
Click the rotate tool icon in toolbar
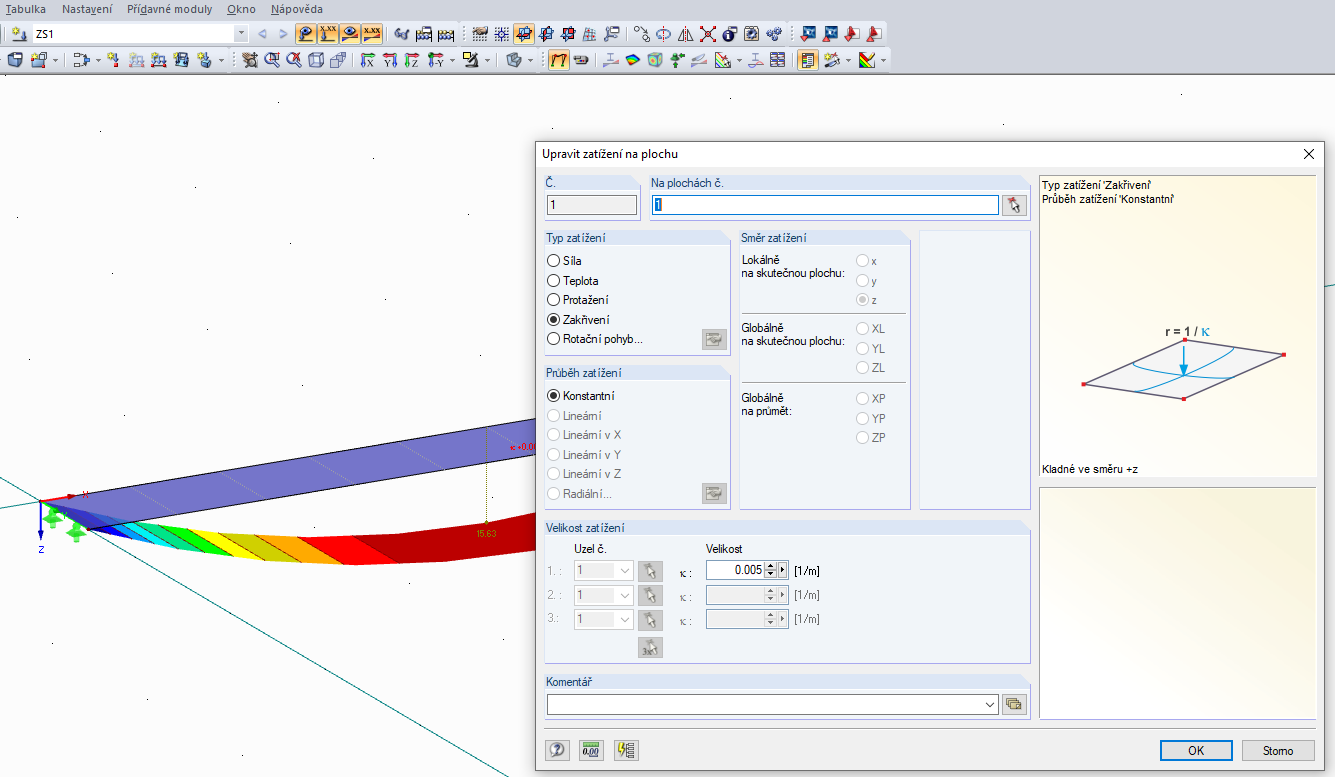(x=663, y=34)
